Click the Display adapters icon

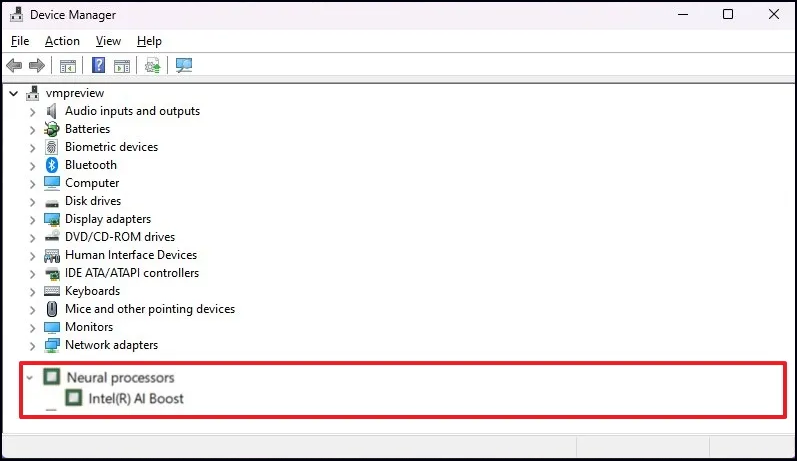coord(52,219)
